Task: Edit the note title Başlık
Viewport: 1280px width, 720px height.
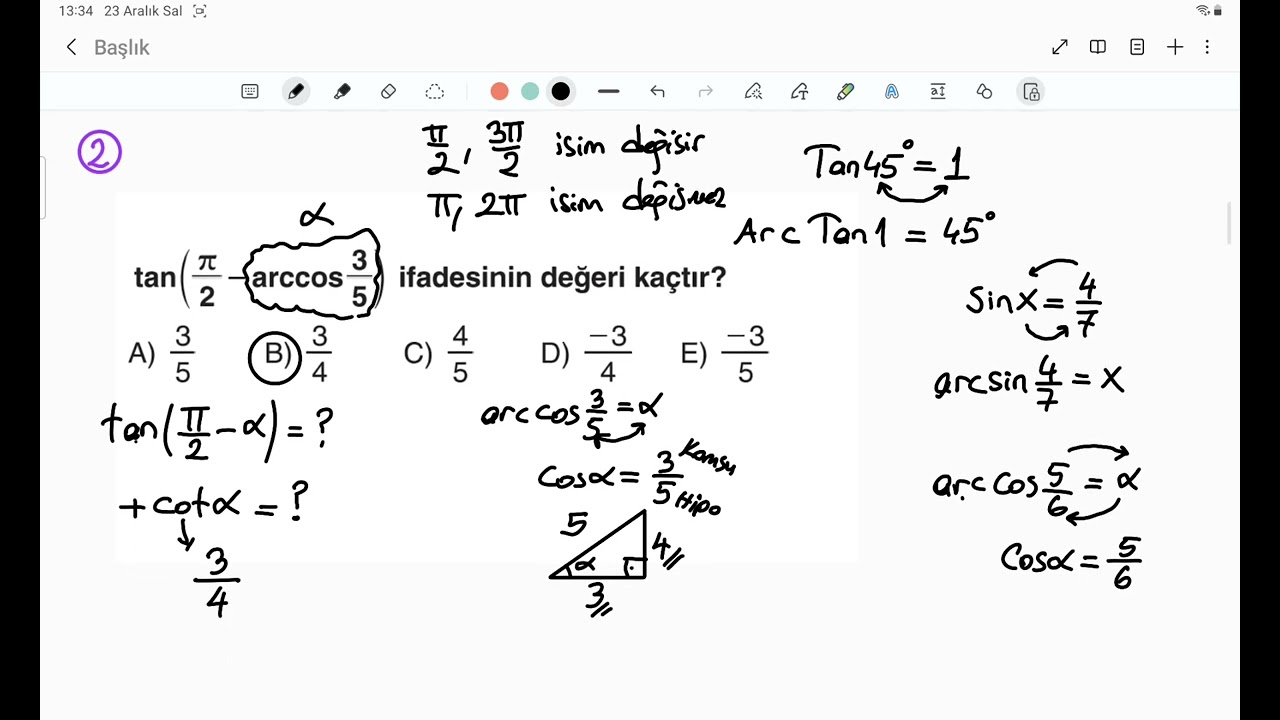Action: 122,47
